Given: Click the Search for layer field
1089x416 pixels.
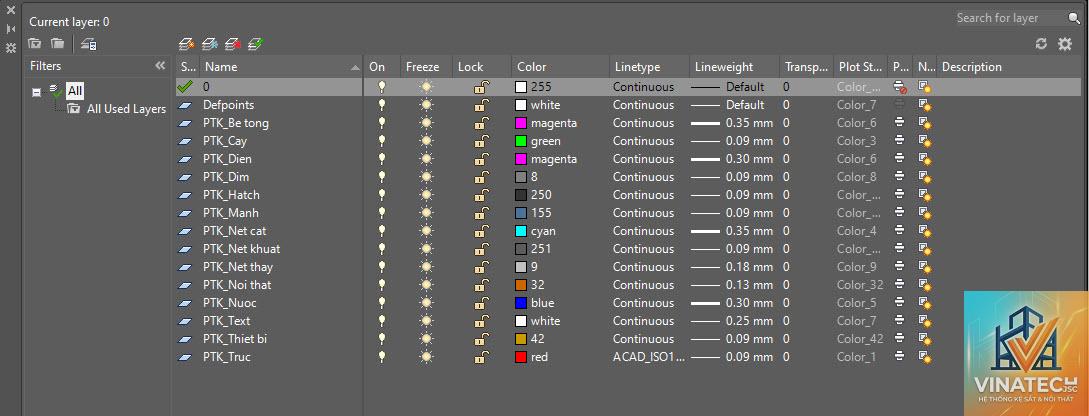Looking at the screenshot, I should click(x=1011, y=18).
